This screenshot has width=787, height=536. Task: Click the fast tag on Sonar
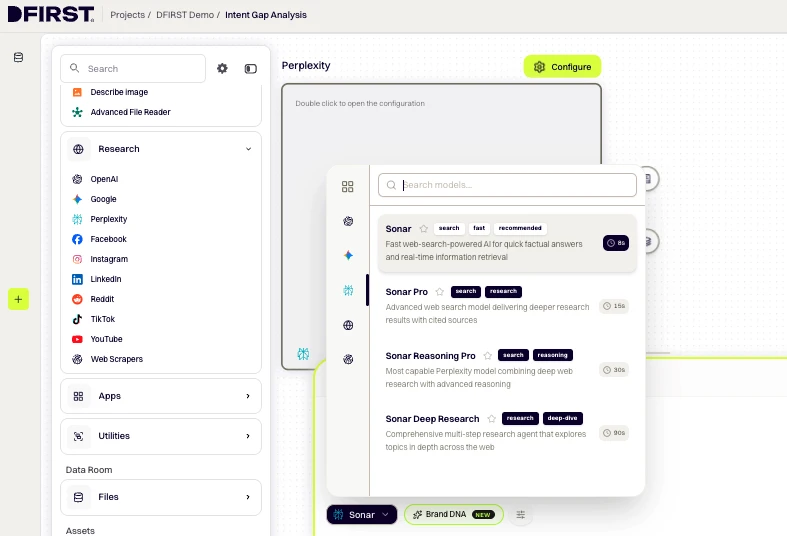click(479, 228)
